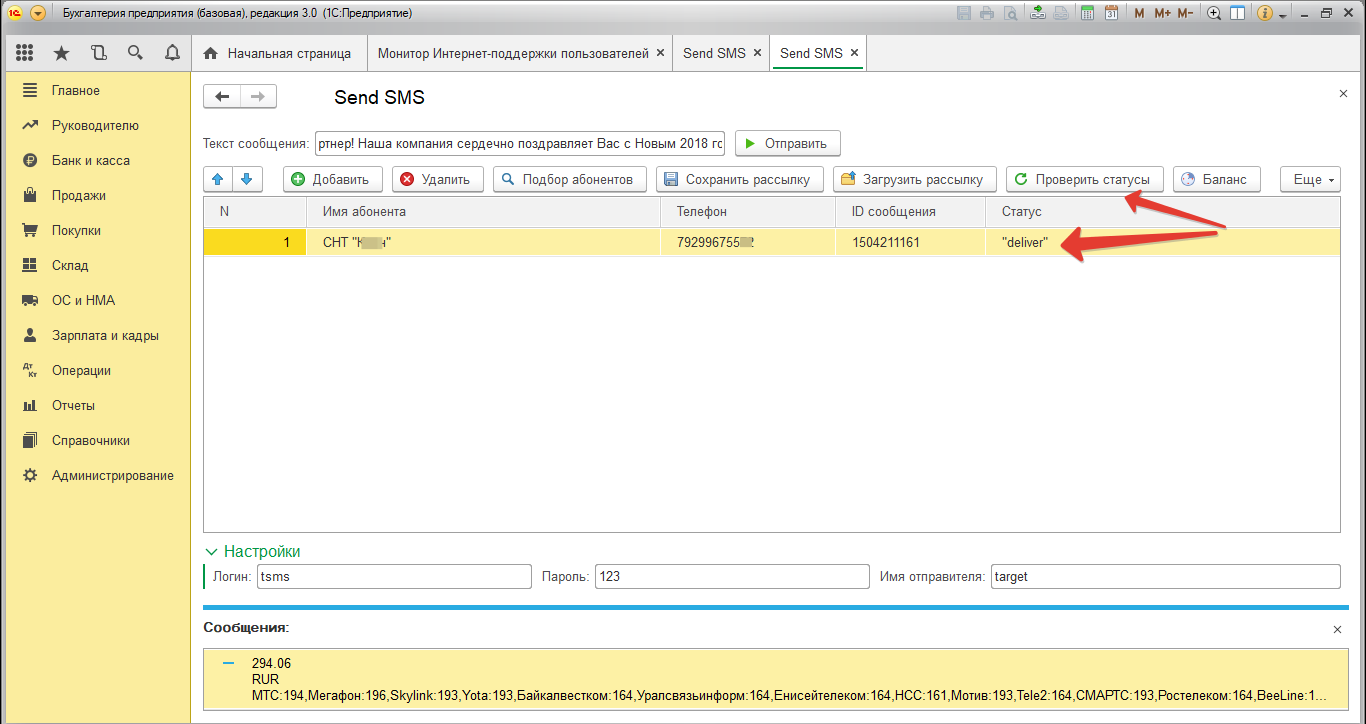Image resolution: width=1366 pixels, height=724 pixels.
Task: Click the Save (floppy) icon in title bar
Action: click(x=964, y=13)
